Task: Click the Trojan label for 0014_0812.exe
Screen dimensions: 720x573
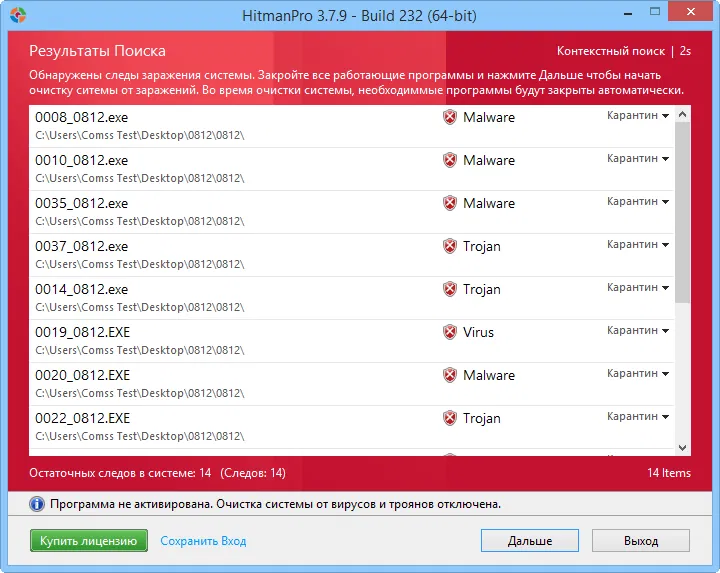Action: click(482, 290)
